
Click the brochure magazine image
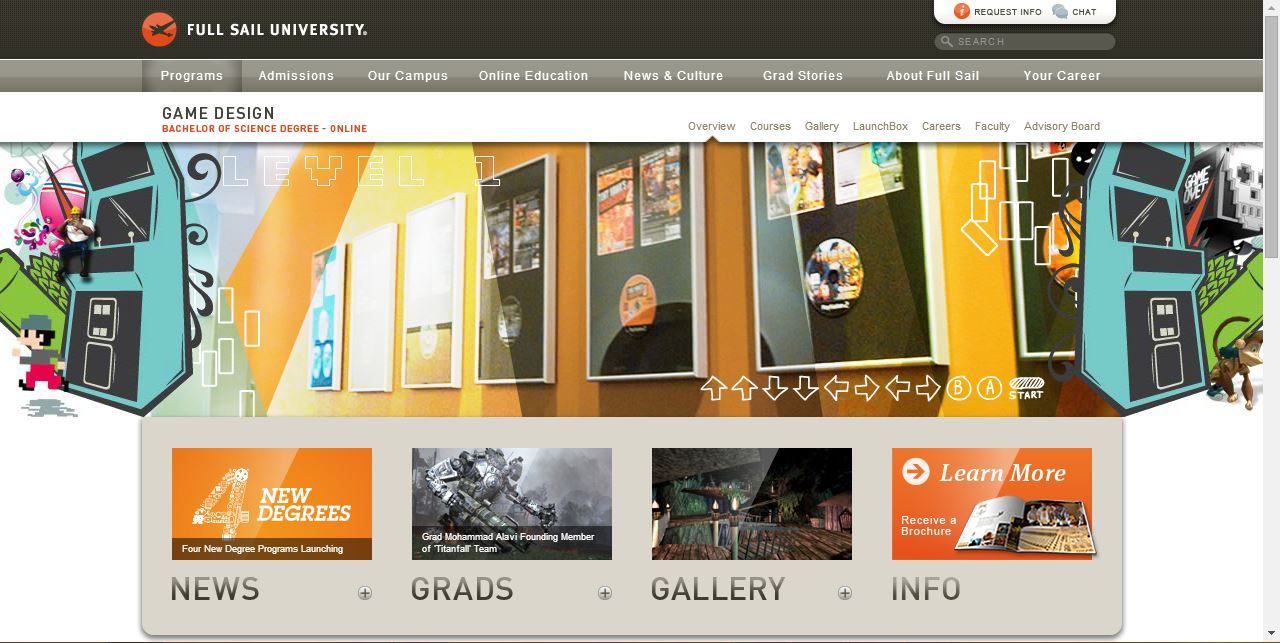(x=1027, y=527)
